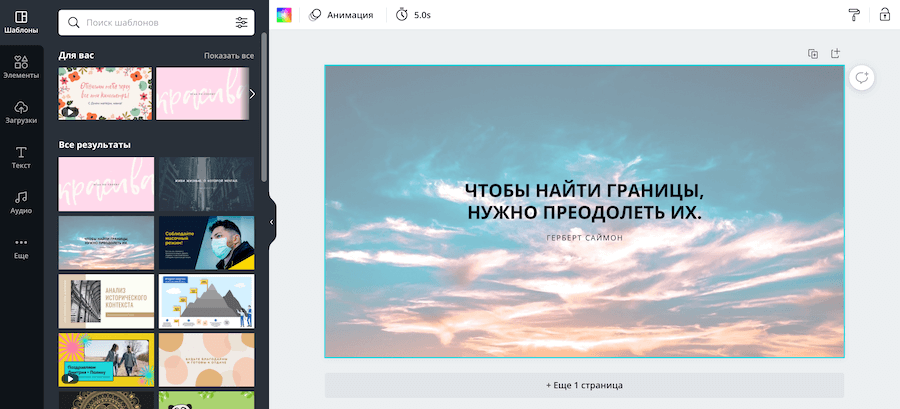
Task: Click Показать все link
Action: click(228, 56)
